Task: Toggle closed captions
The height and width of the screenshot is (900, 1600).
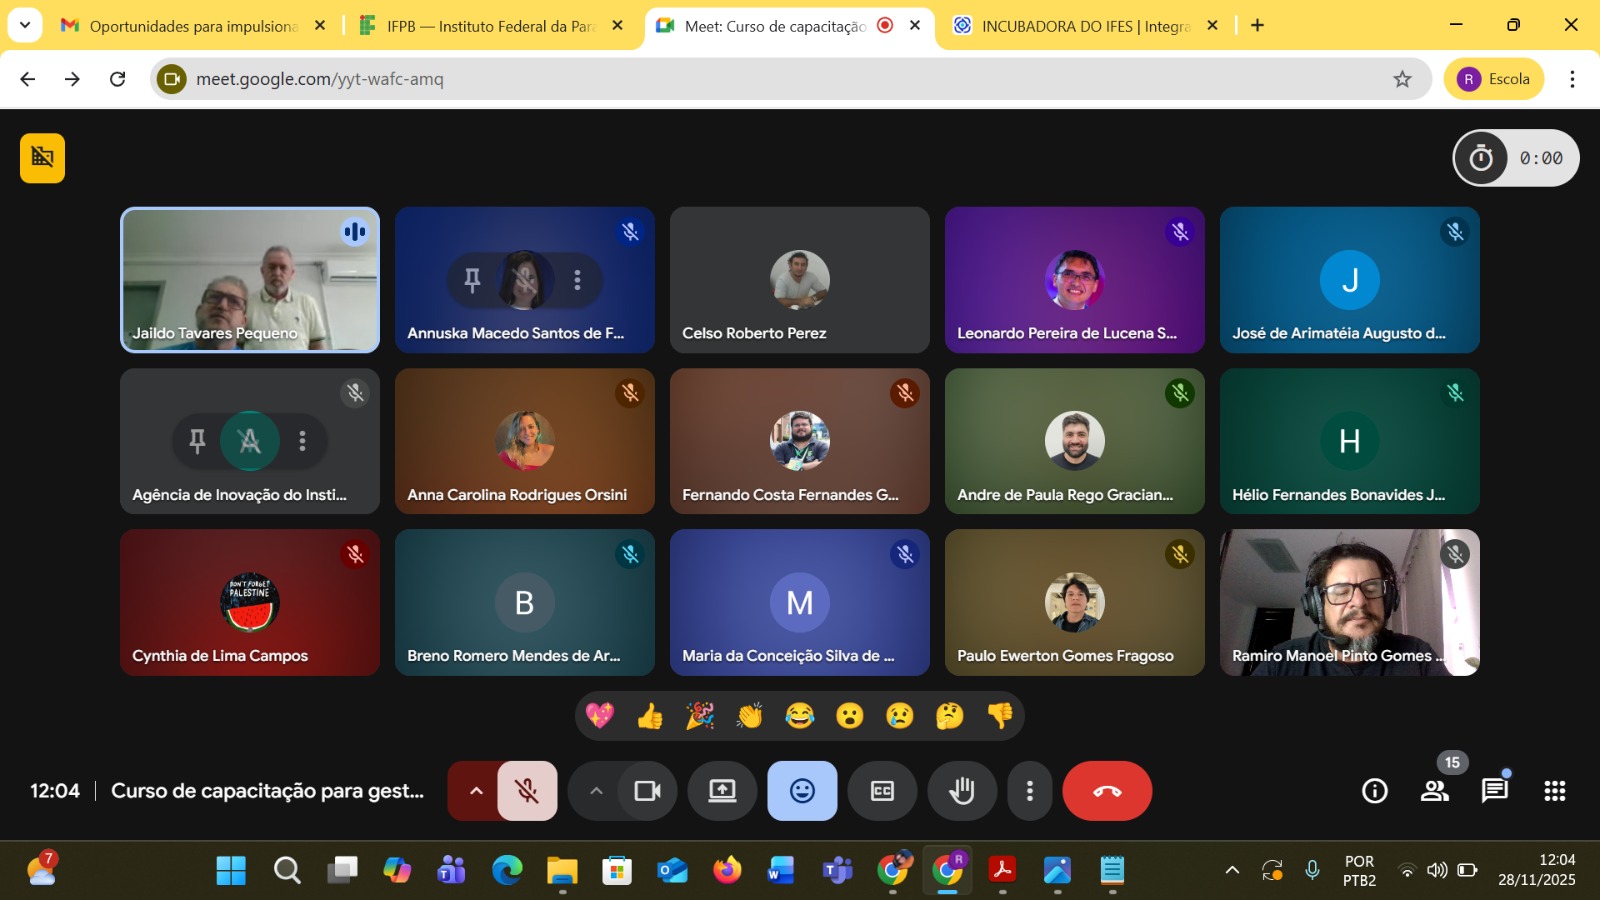Action: coord(882,791)
